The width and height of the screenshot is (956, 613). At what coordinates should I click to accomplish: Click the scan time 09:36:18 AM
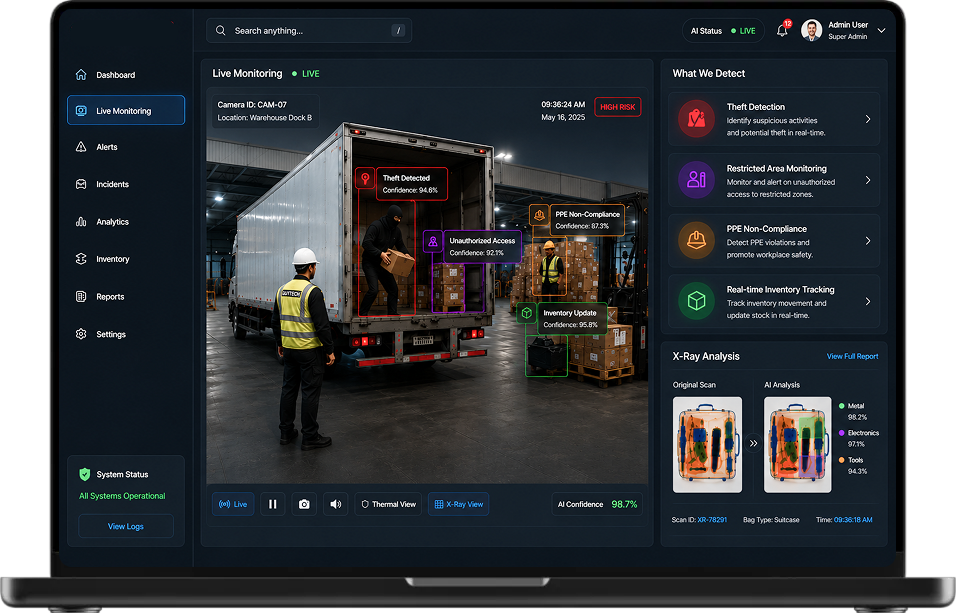(x=853, y=520)
